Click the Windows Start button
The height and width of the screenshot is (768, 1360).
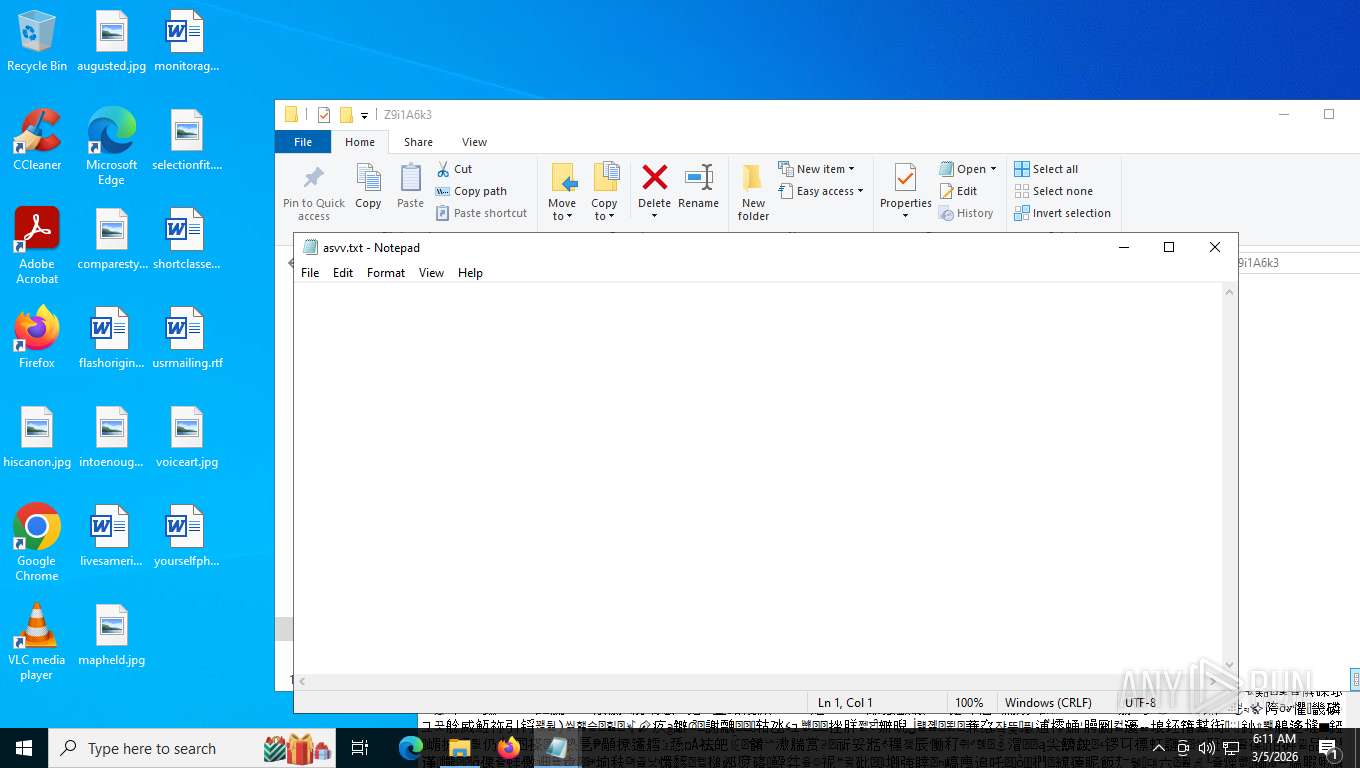(24, 748)
